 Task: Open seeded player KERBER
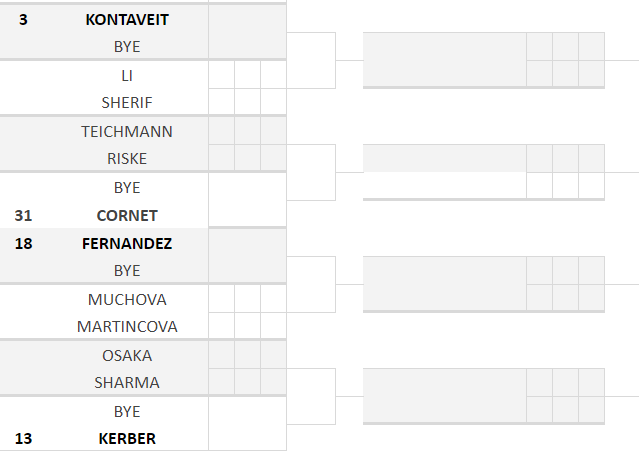tap(127, 438)
